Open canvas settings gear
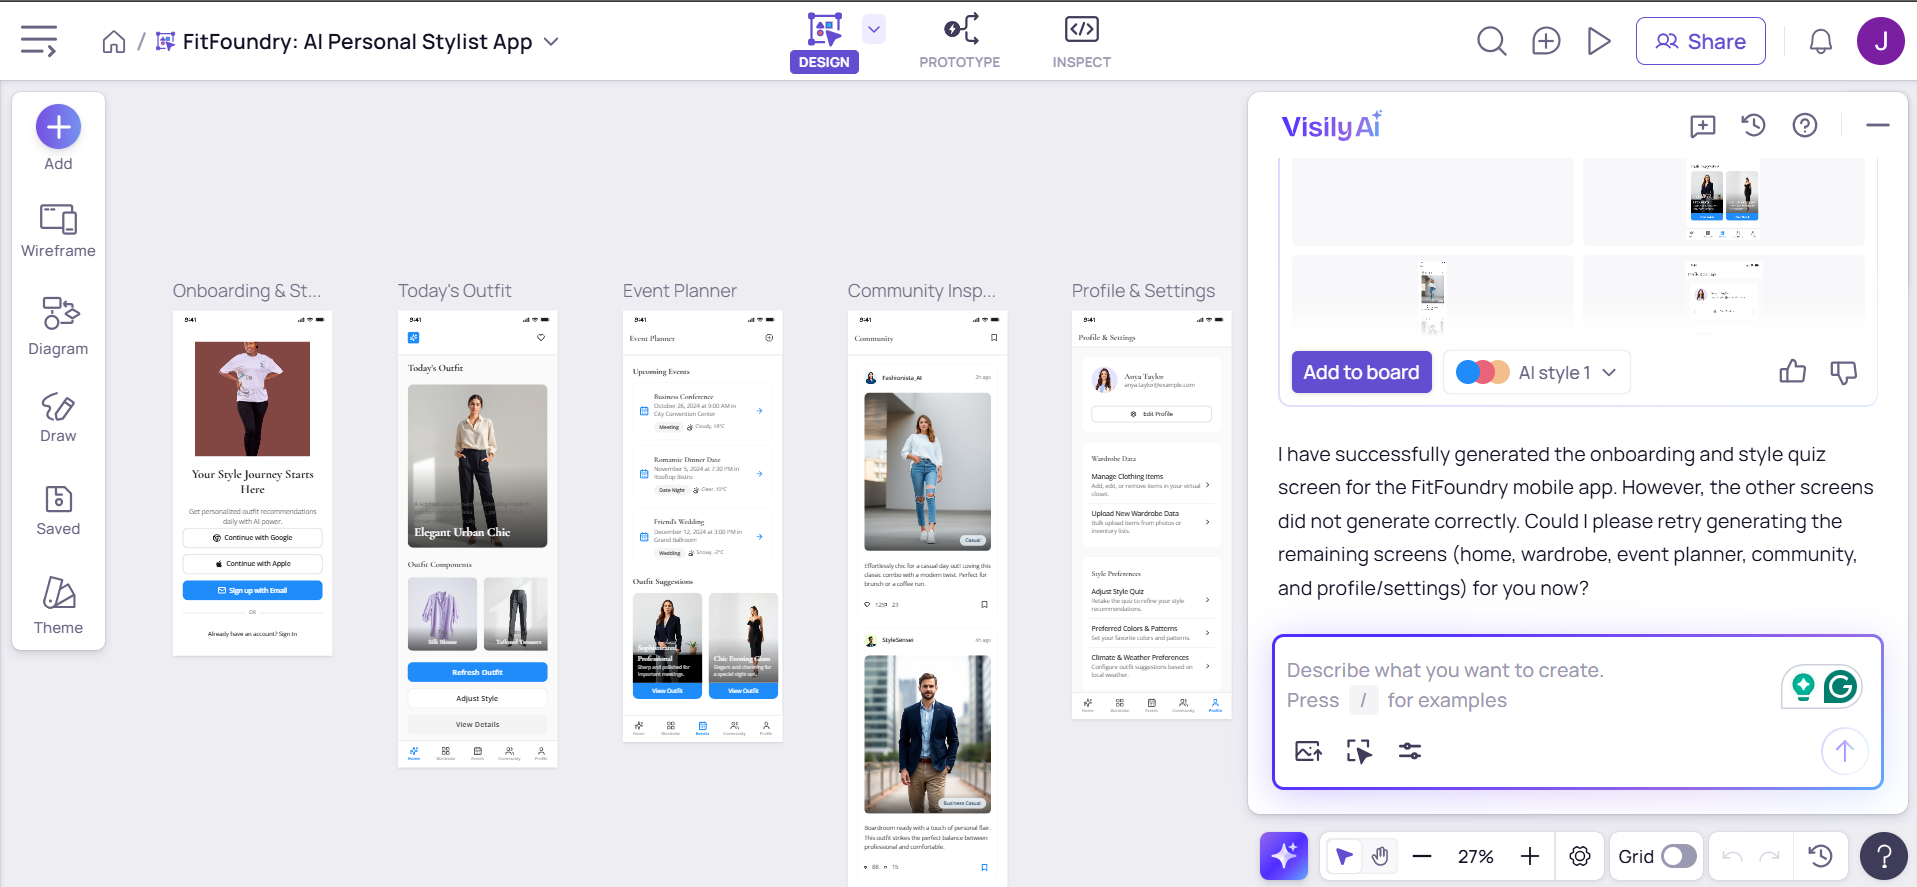Image resolution: width=1917 pixels, height=887 pixels. click(1580, 856)
